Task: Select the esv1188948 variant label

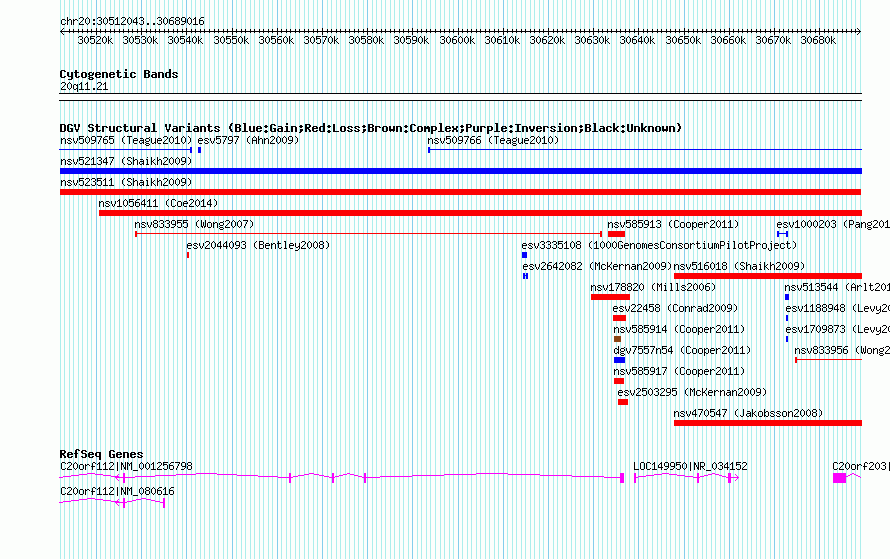Action: (x=837, y=308)
